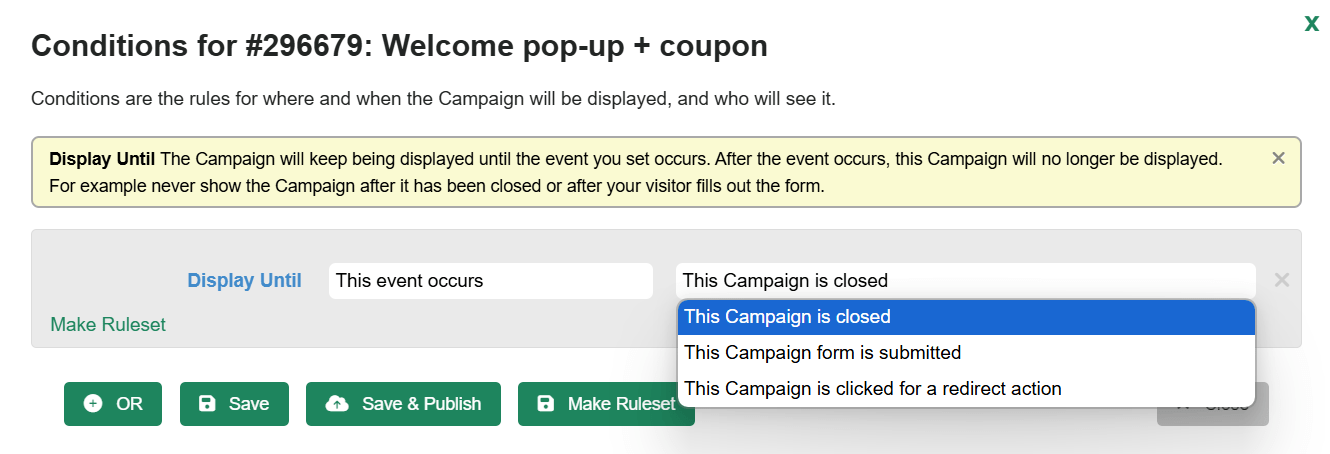Select 'This Campaign is closed' option
The width and height of the screenshot is (1330, 454).
pyautogui.click(x=966, y=317)
